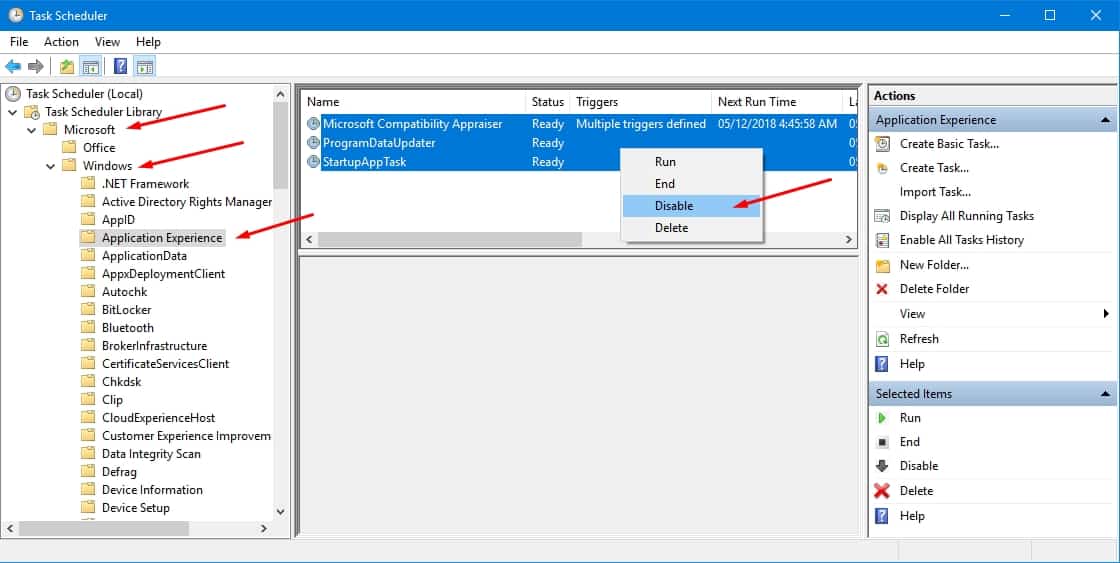Click the New Folder icon in Actions

click(883, 265)
